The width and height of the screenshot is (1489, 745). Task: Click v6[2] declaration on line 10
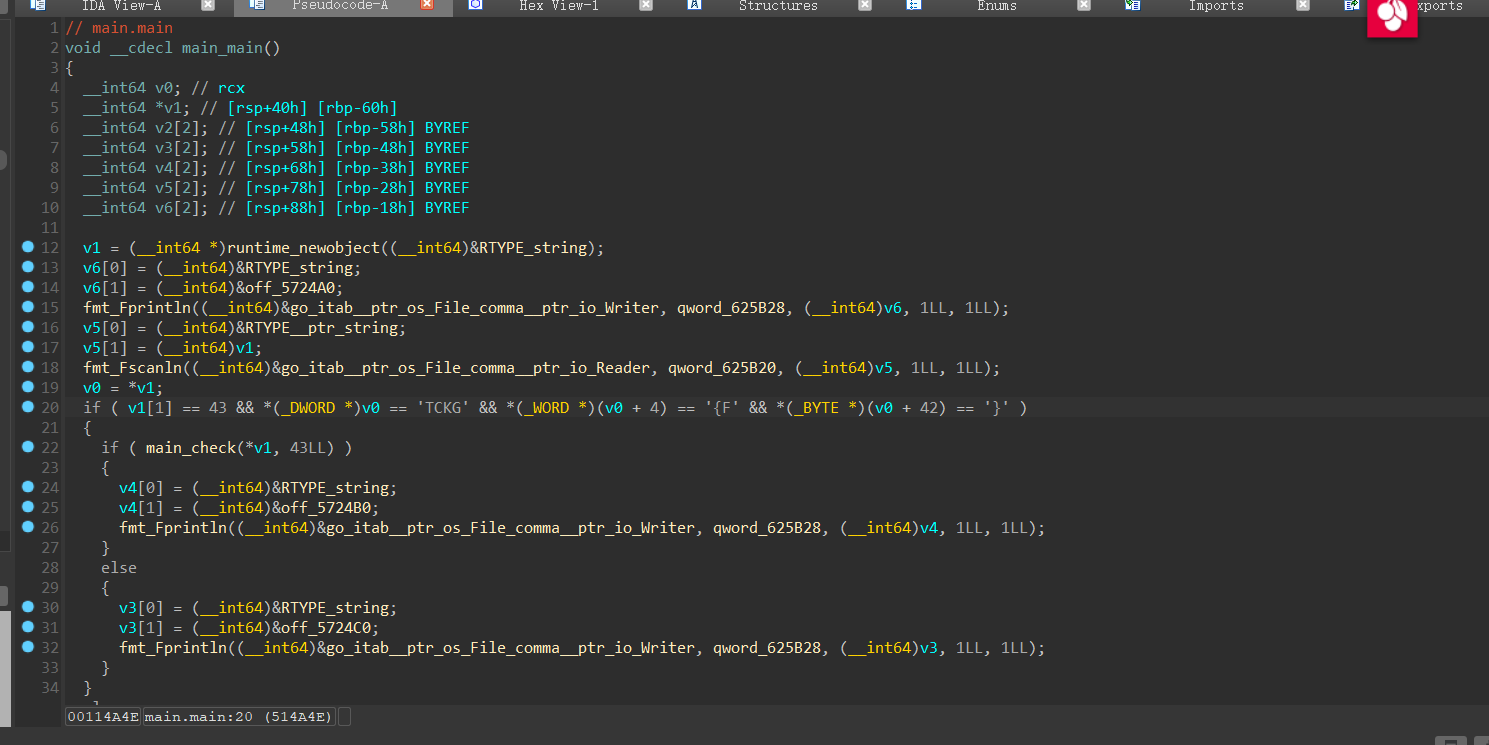click(177, 208)
